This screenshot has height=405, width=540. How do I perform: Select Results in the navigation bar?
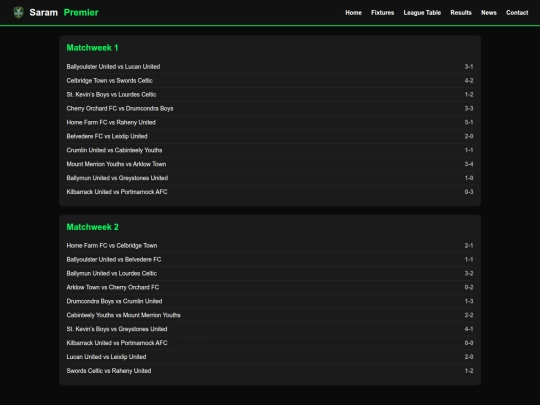(461, 13)
